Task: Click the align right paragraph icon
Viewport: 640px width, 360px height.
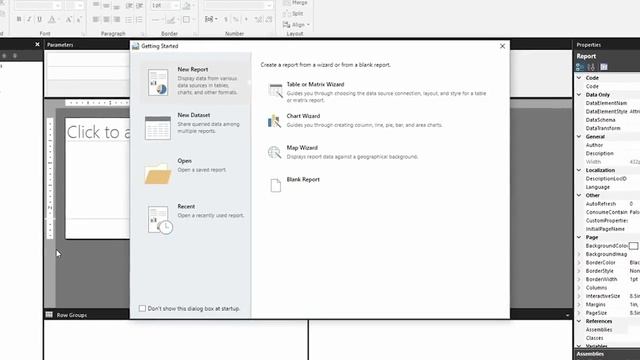Action: [x=117, y=19]
